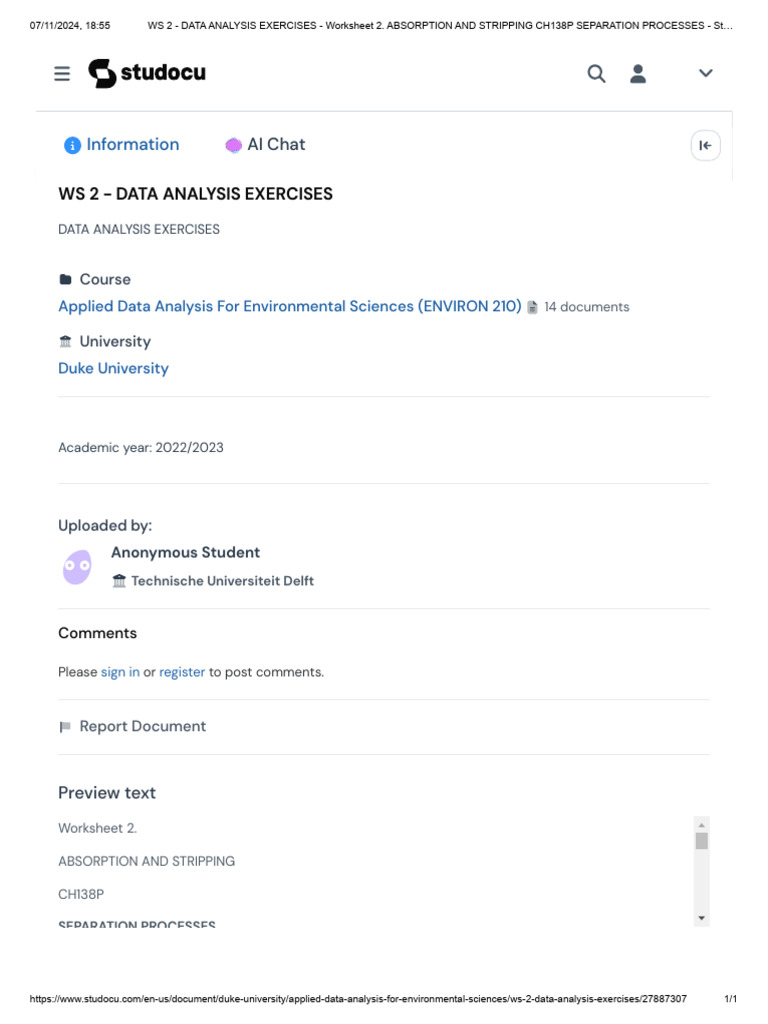The height and width of the screenshot is (1024, 768).
Task: Open the search icon
Action: tap(596, 74)
